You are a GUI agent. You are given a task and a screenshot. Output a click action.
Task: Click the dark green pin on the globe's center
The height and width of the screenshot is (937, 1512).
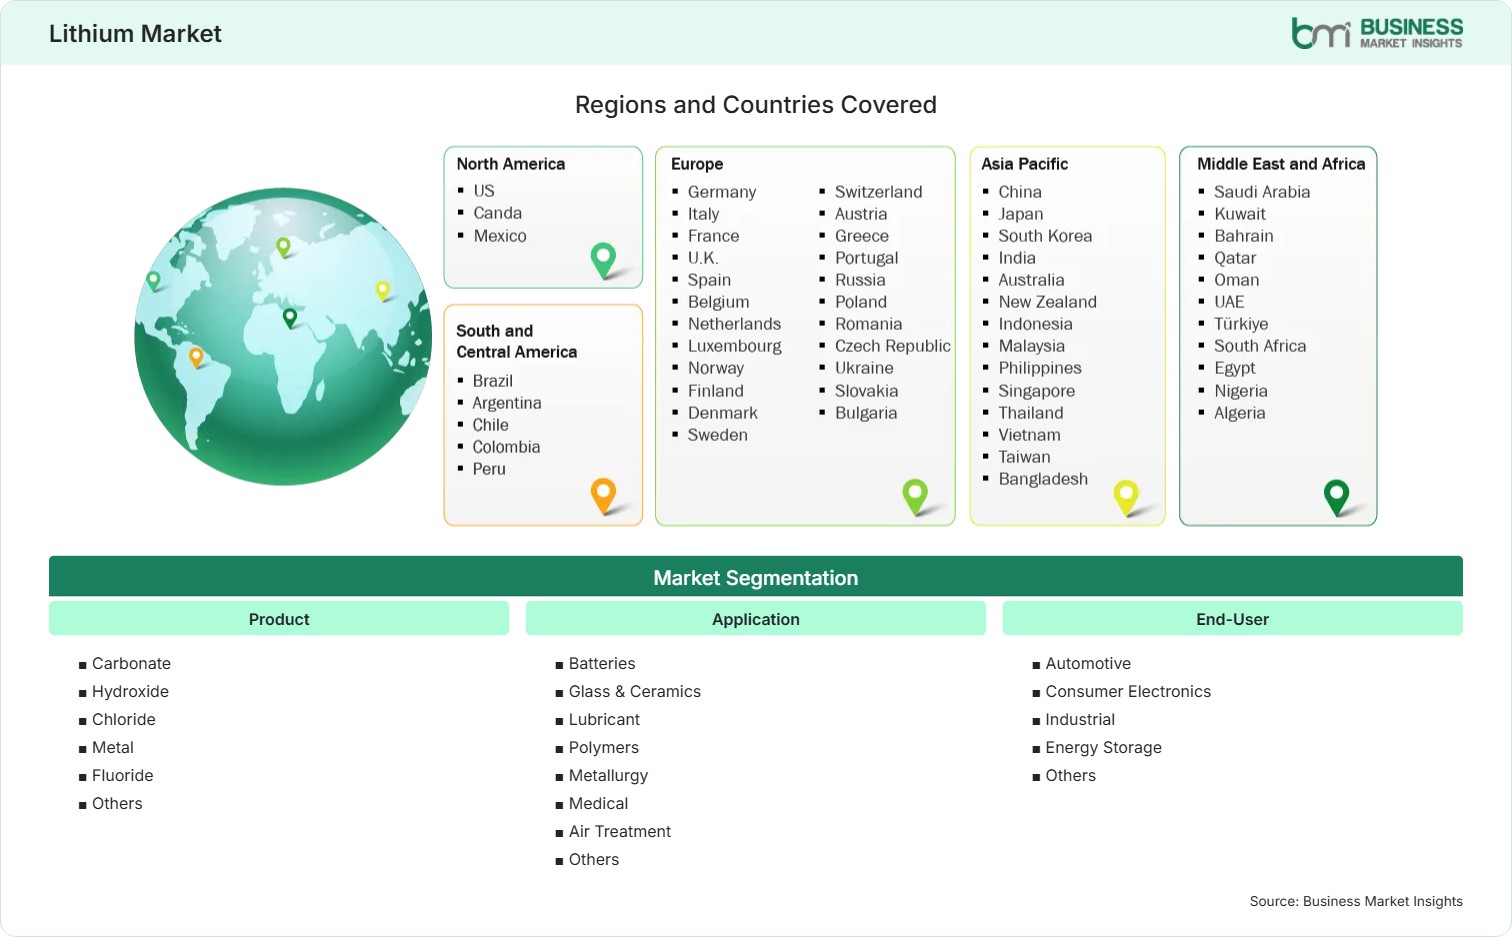[x=290, y=318]
